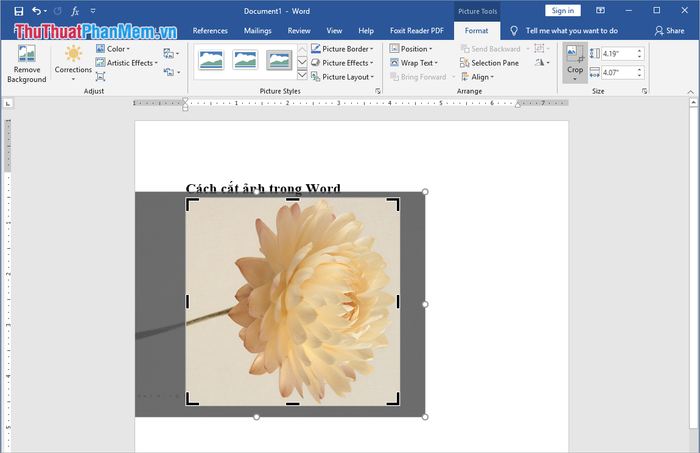Open Artistic Effects dropdown
This screenshot has height=453, width=700.
[127, 63]
